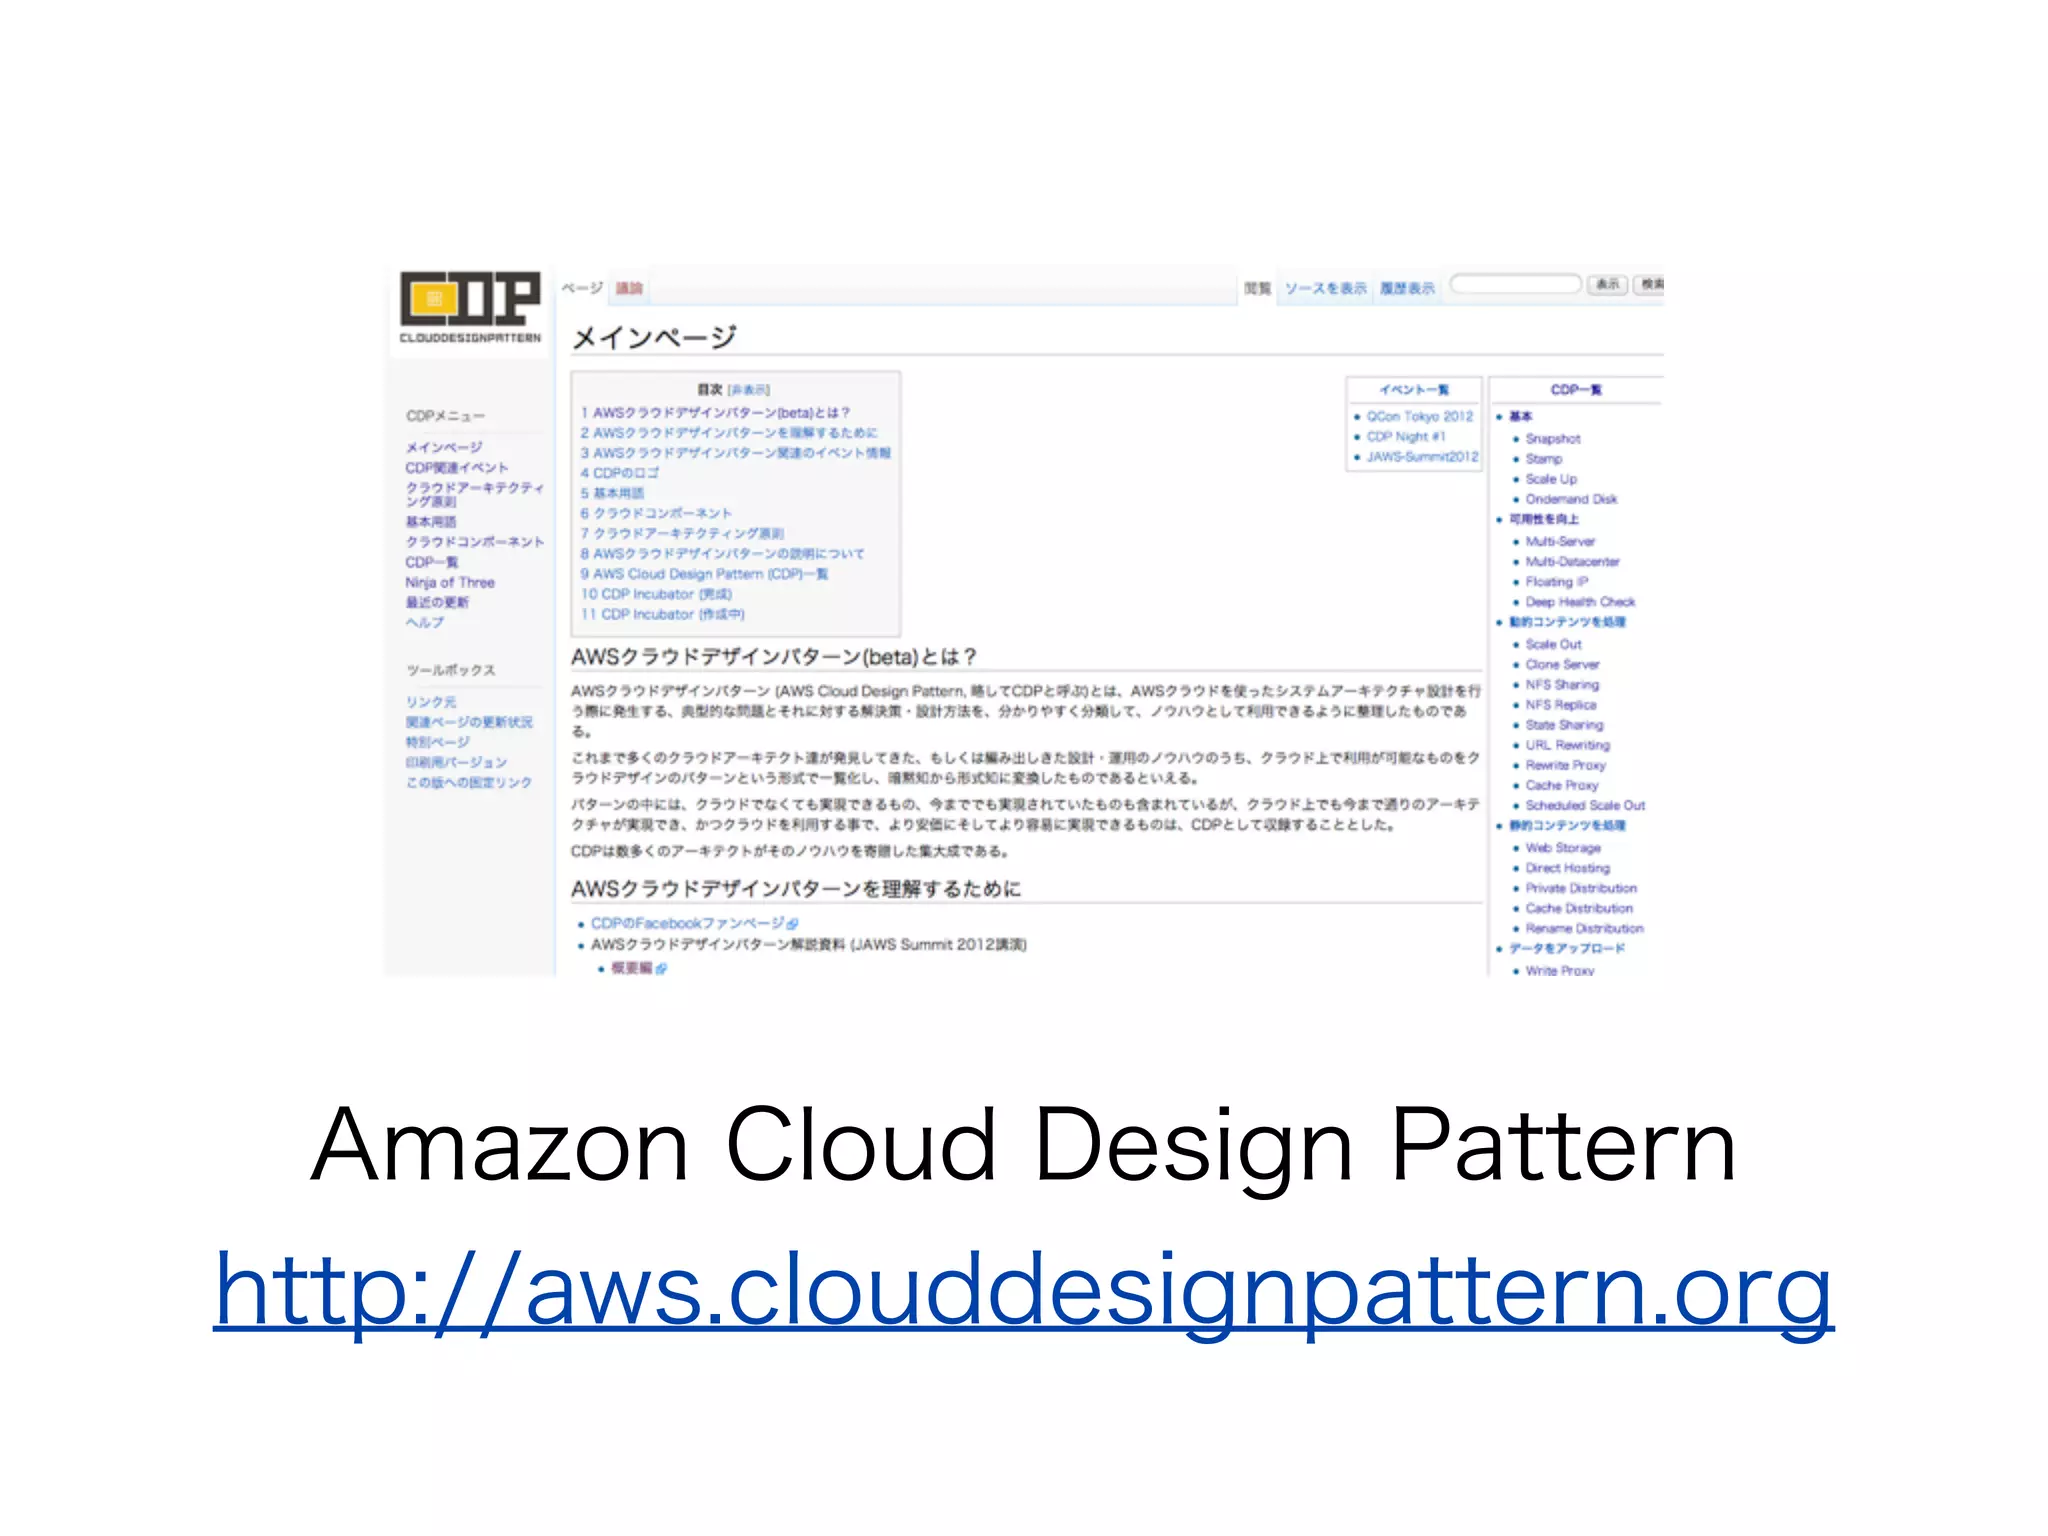The width and height of the screenshot is (2048, 1536).
Task: Open the Floating IP pattern link
Action: pyautogui.click(x=1557, y=581)
